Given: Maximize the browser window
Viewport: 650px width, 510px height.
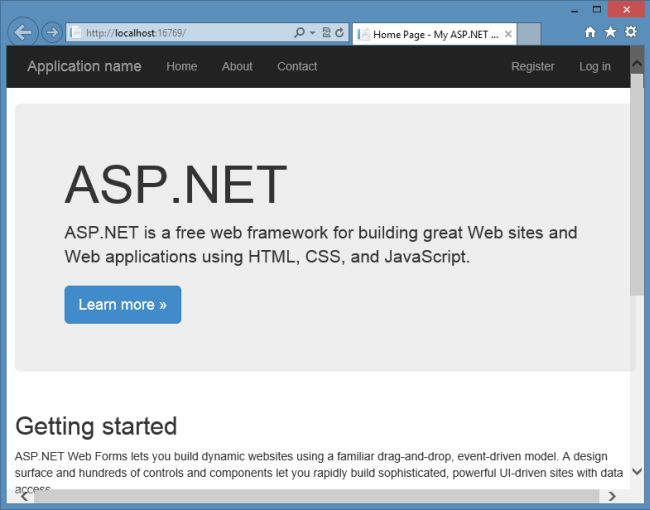Looking at the screenshot, I should (597, 10).
